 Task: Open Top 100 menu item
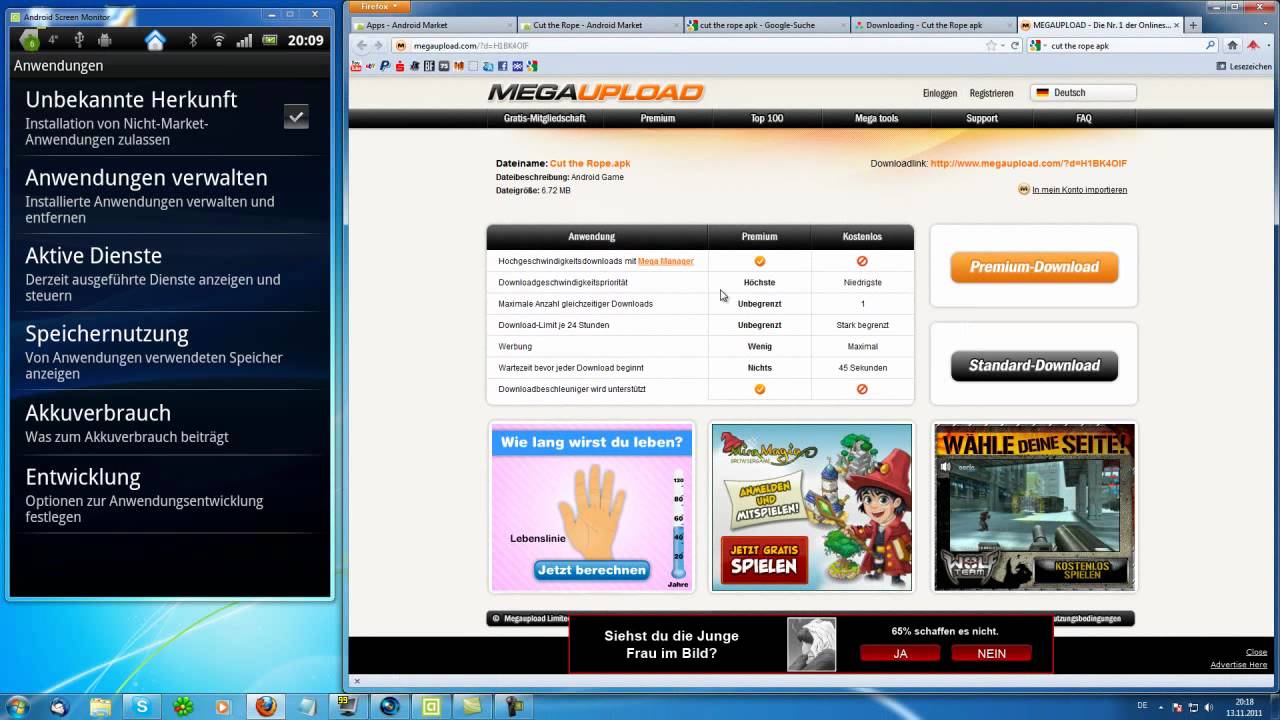coord(767,118)
